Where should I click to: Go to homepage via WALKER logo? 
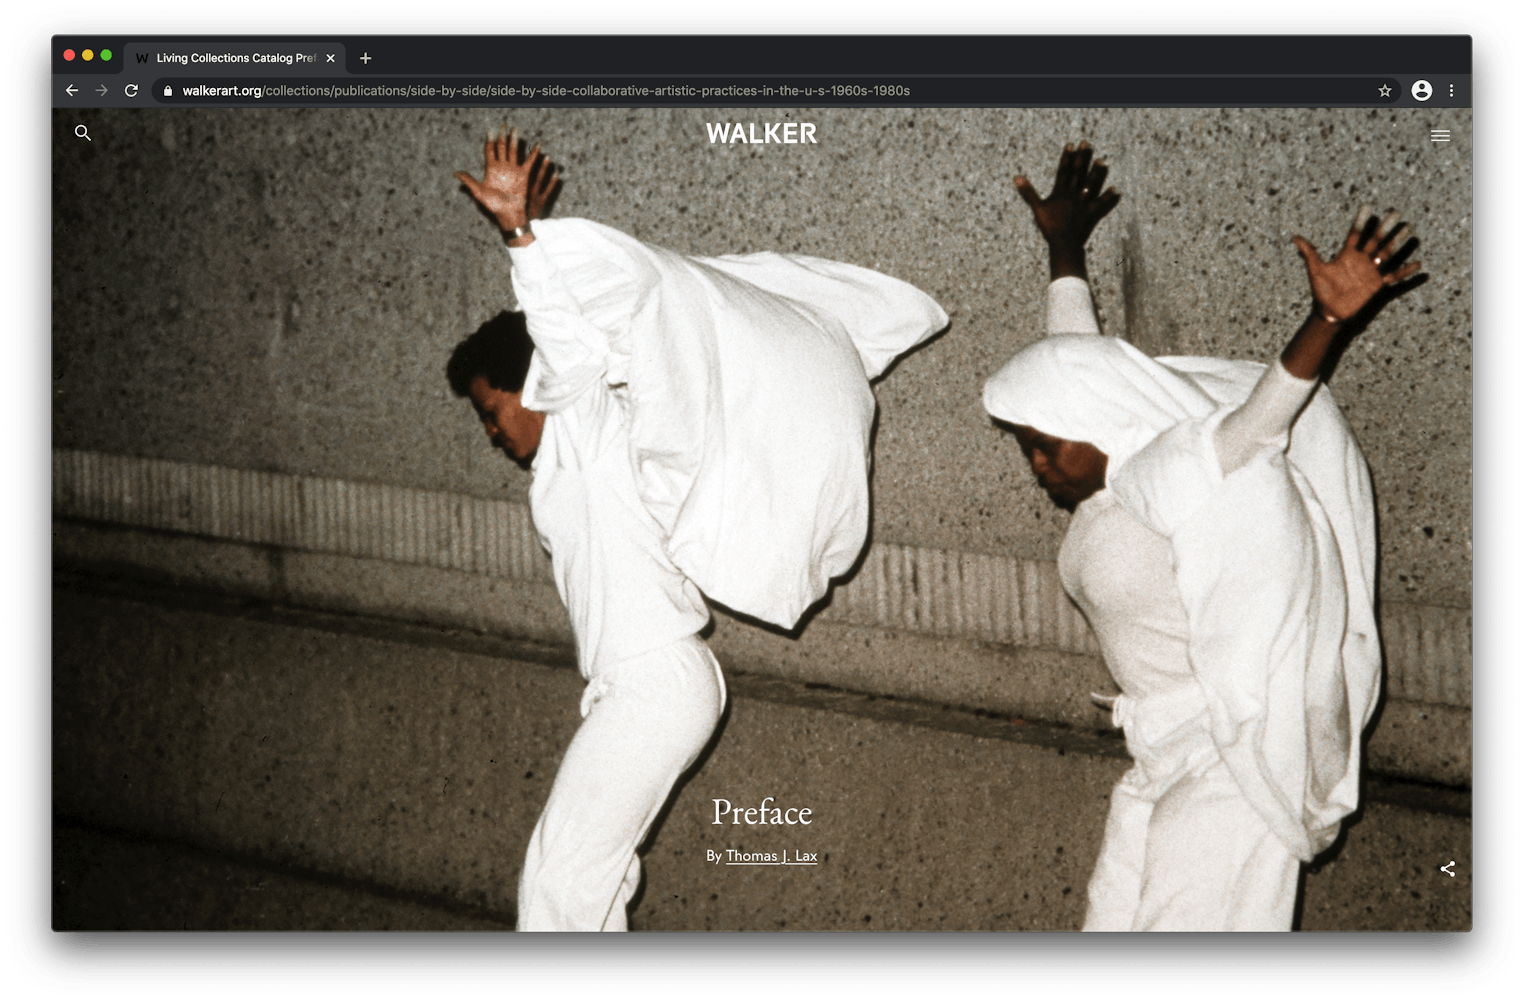[761, 134]
